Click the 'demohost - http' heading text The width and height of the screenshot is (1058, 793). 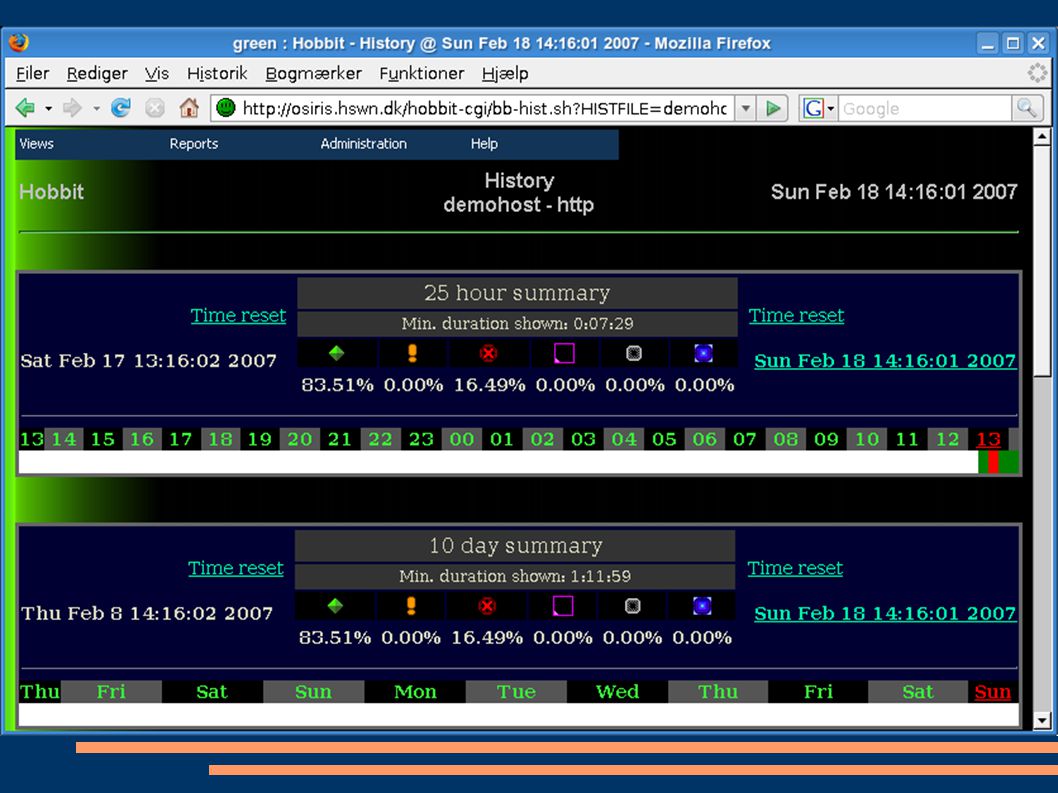tap(518, 204)
